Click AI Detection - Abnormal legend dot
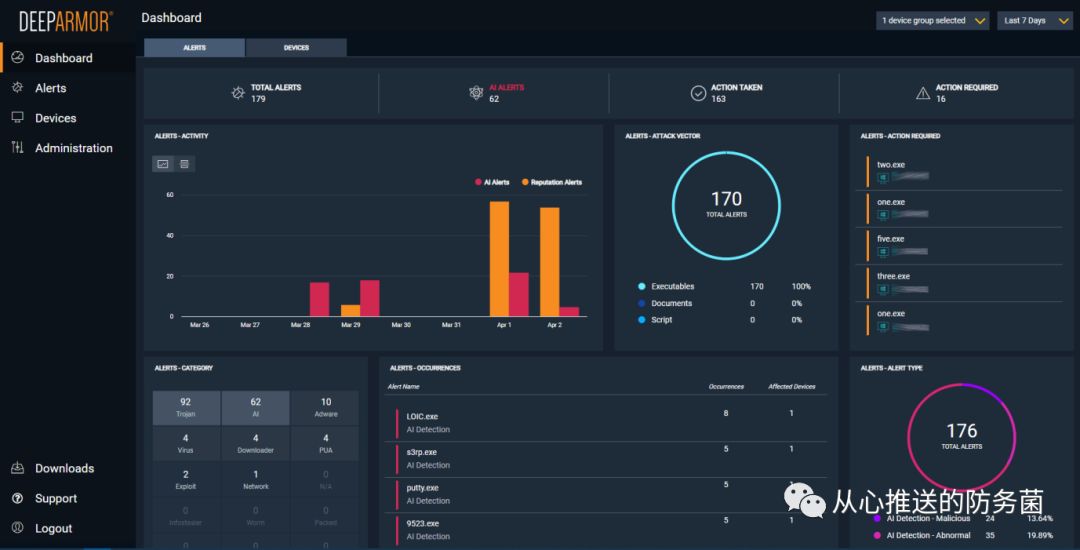Viewport: 1080px width, 550px height. pos(877,535)
